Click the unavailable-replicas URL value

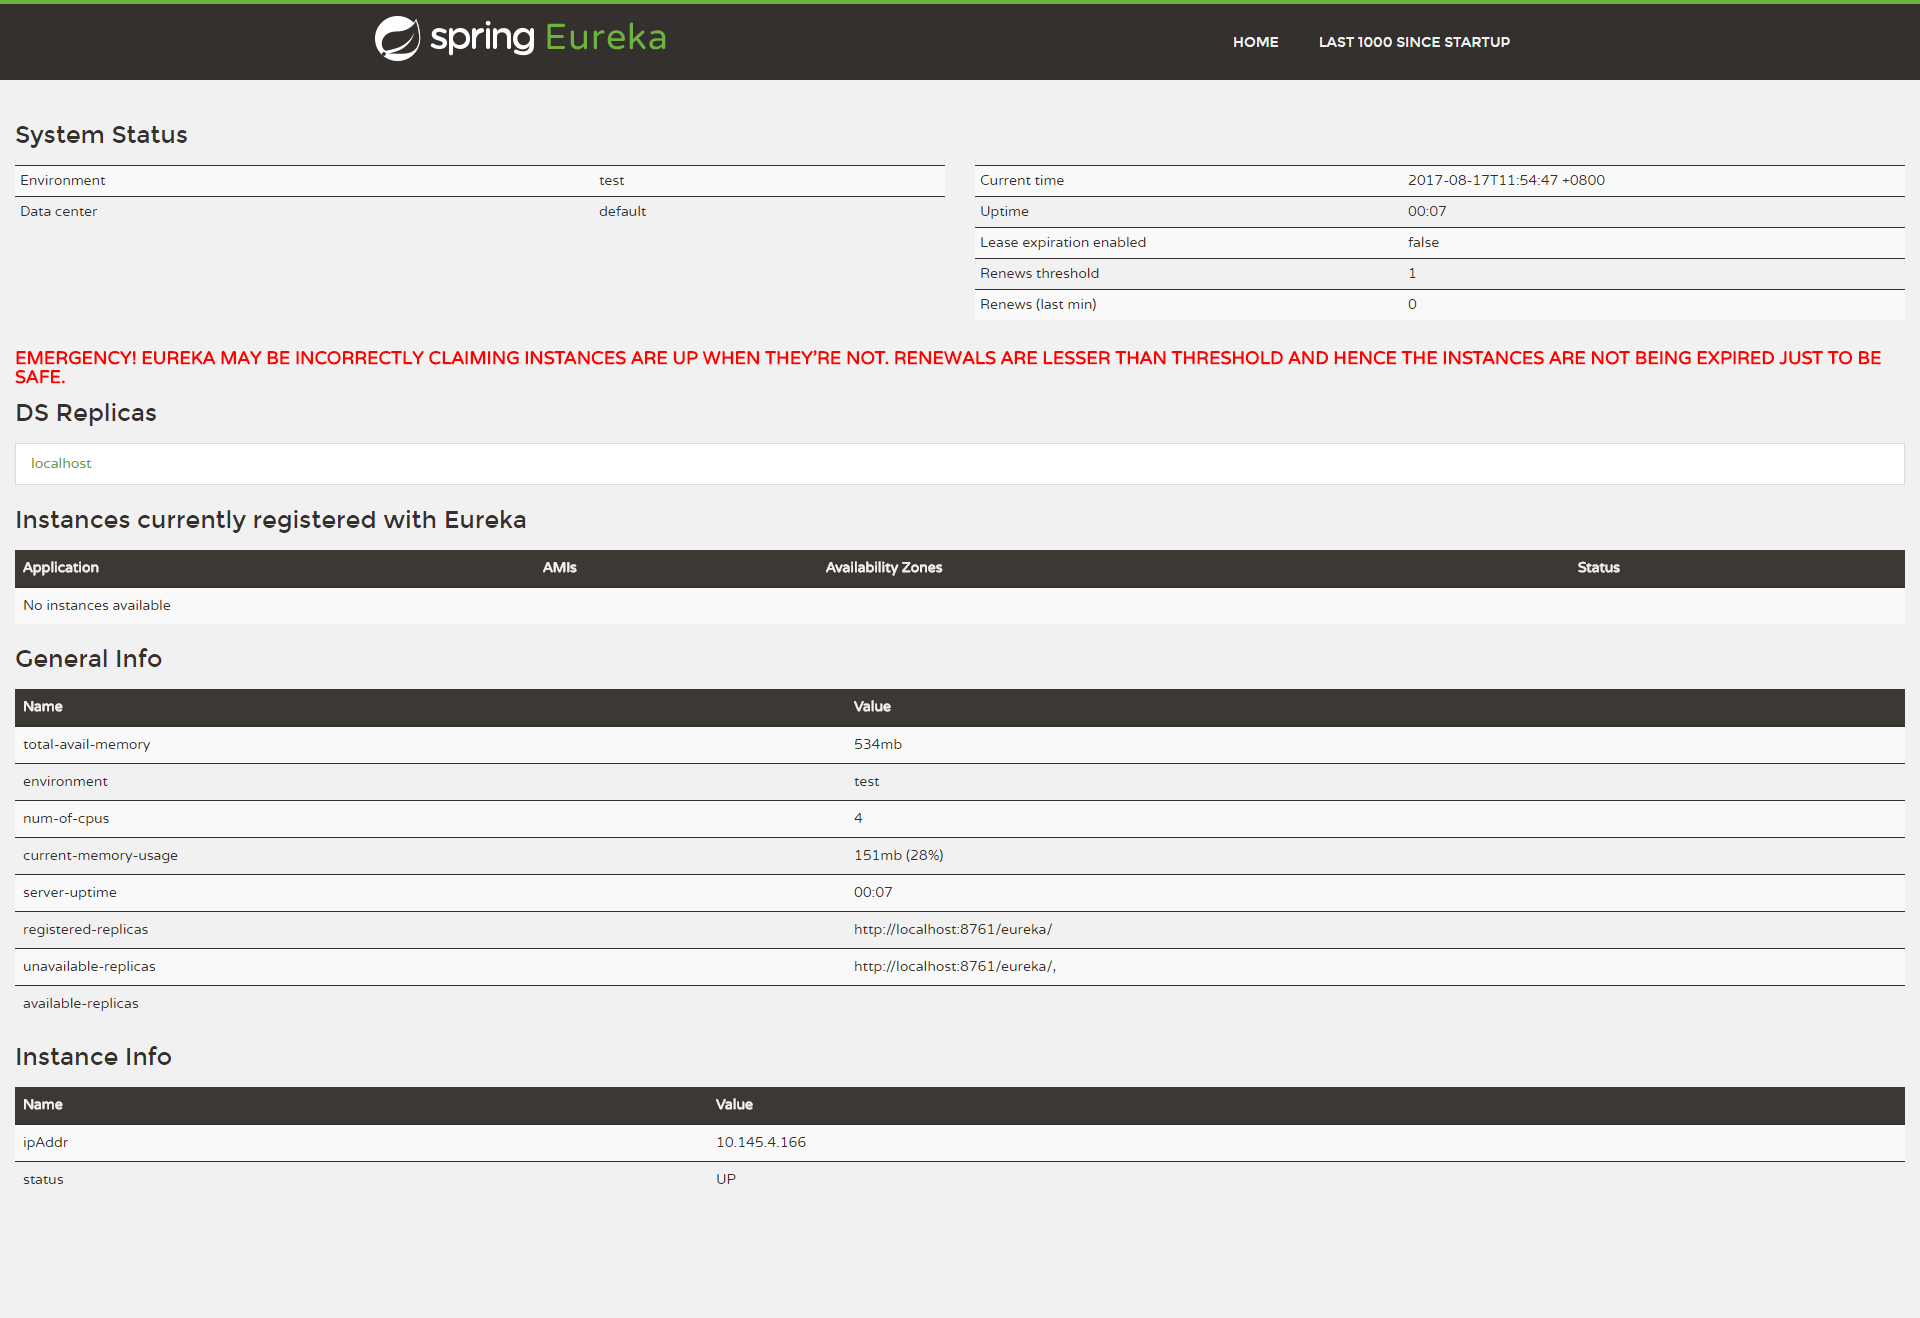coord(954,966)
